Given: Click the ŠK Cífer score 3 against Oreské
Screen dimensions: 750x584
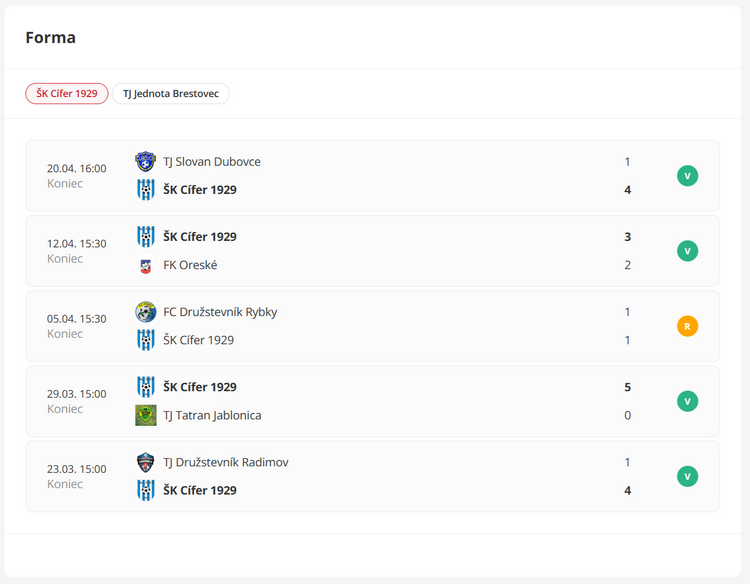Looking at the screenshot, I should [628, 237].
